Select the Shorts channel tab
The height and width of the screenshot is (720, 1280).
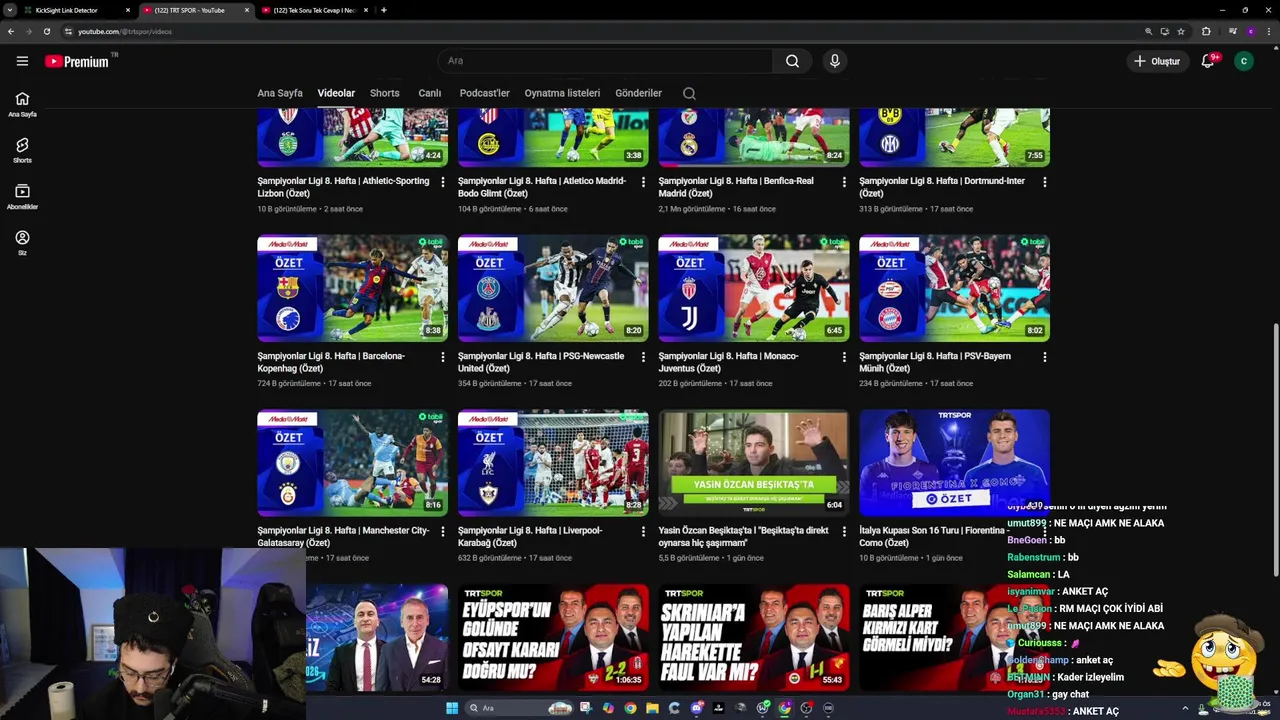click(x=385, y=93)
